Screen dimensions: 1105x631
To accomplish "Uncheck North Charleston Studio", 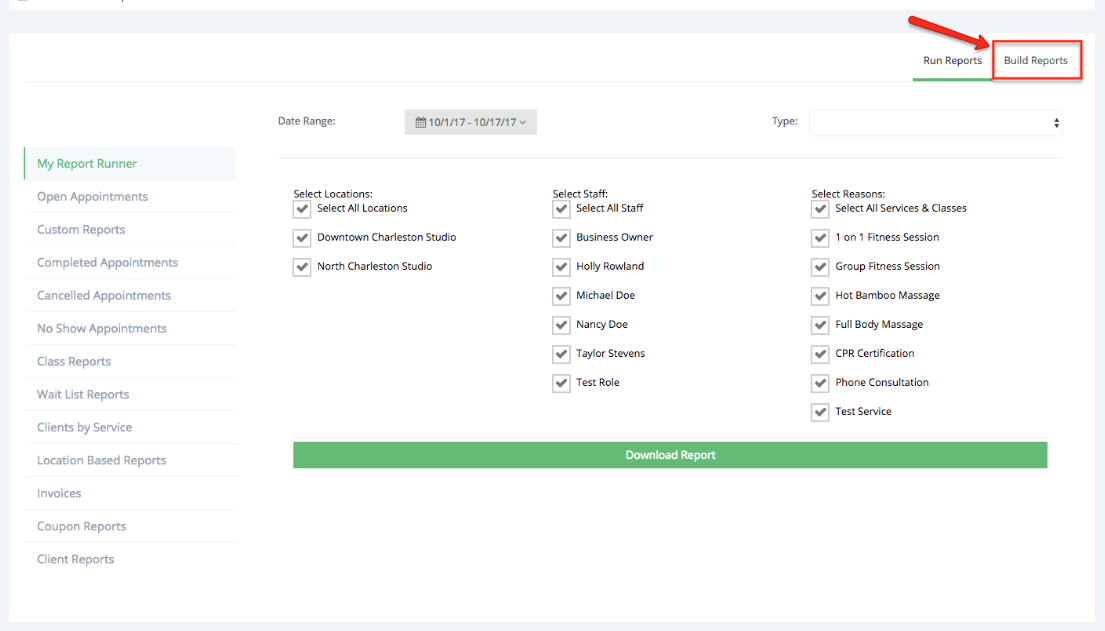I will tap(301, 267).
